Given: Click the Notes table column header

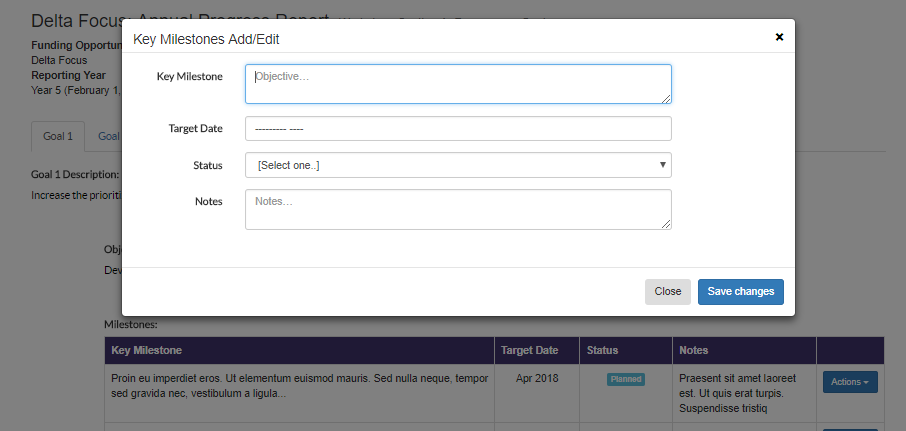Looking at the screenshot, I should [x=693, y=351].
